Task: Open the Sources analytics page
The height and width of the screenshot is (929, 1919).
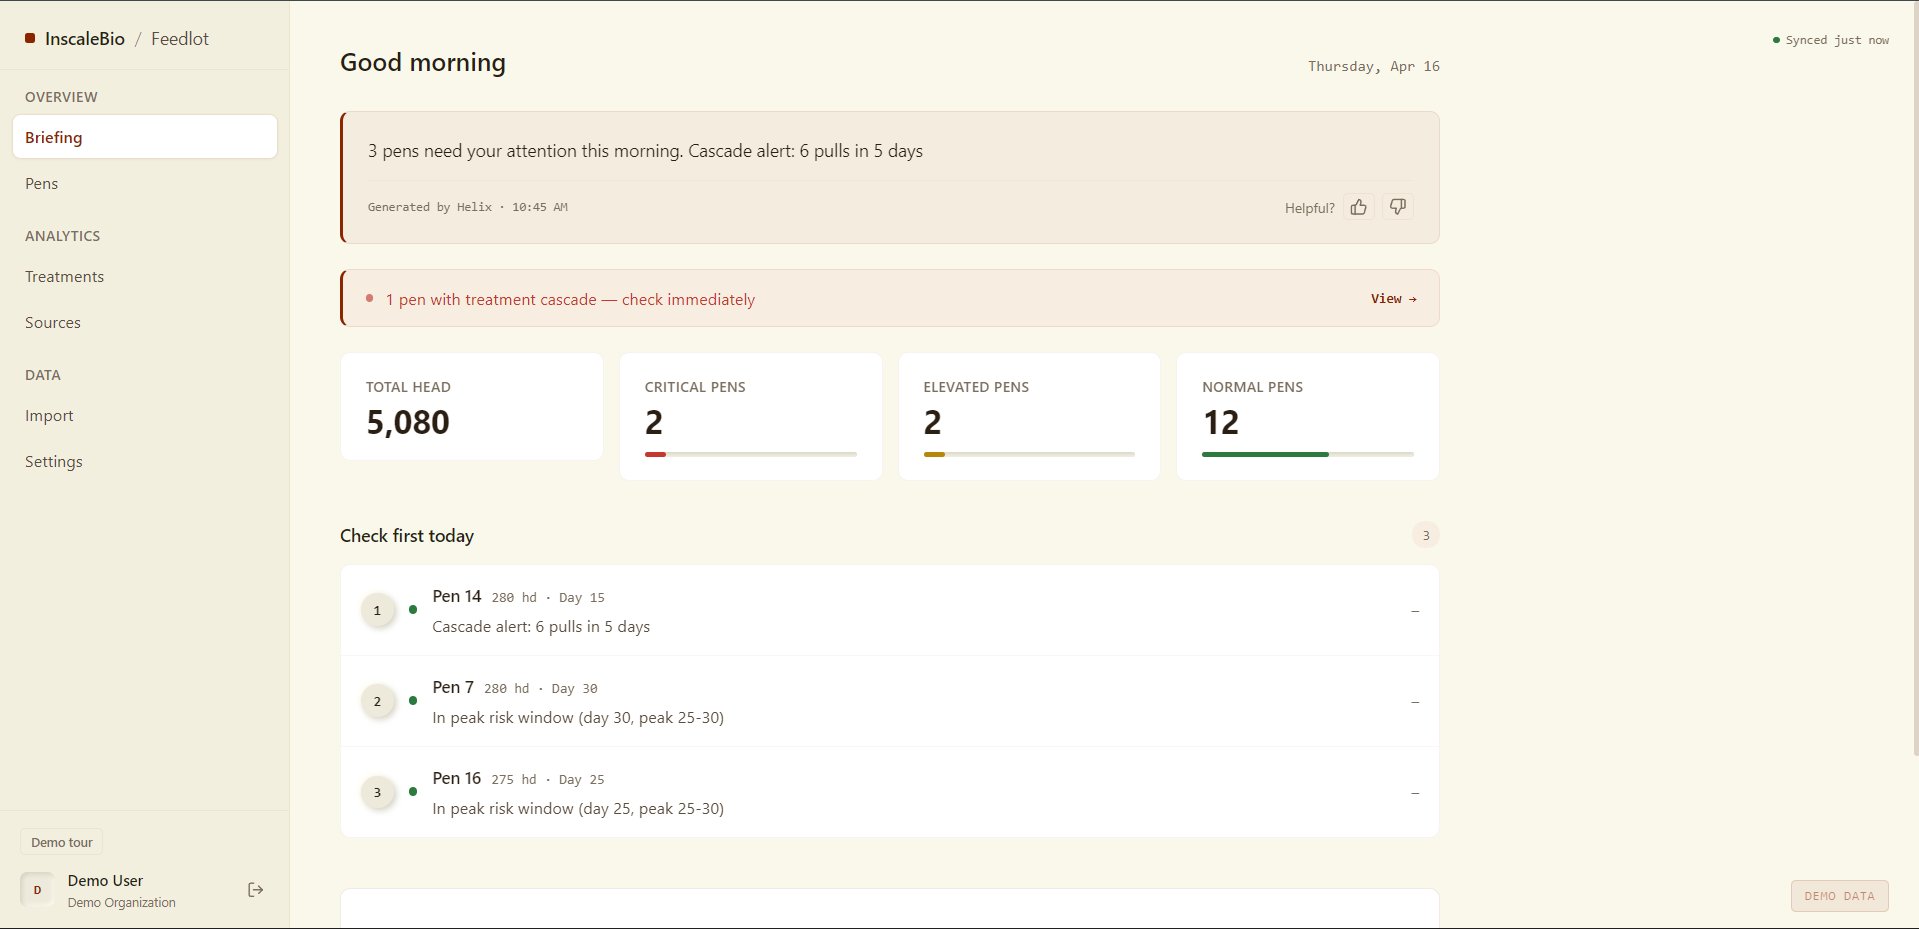Action: pyautogui.click(x=53, y=322)
